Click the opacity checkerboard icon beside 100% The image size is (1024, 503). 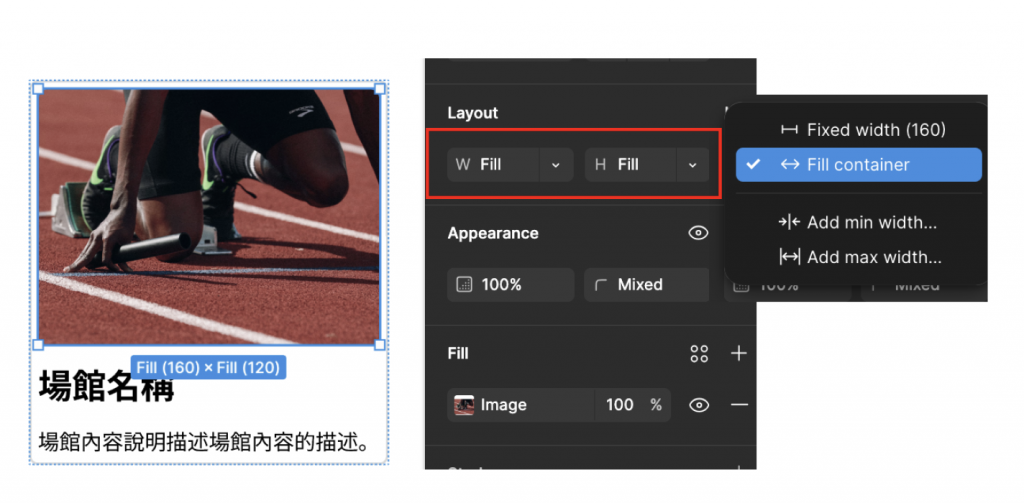click(464, 285)
